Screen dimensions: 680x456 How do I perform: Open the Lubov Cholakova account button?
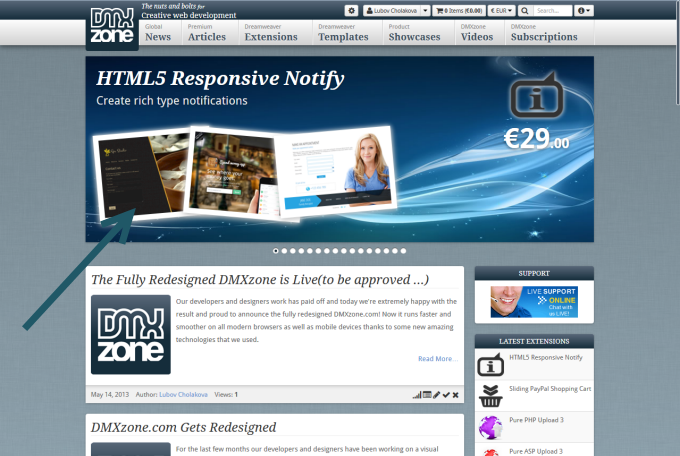click(x=392, y=10)
